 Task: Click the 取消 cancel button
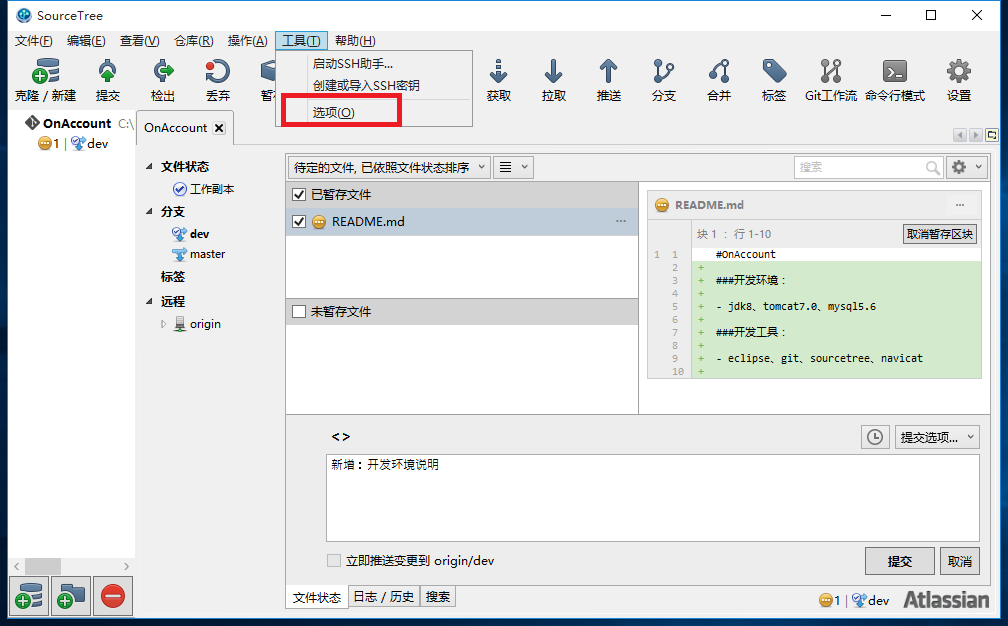(x=960, y=561)
